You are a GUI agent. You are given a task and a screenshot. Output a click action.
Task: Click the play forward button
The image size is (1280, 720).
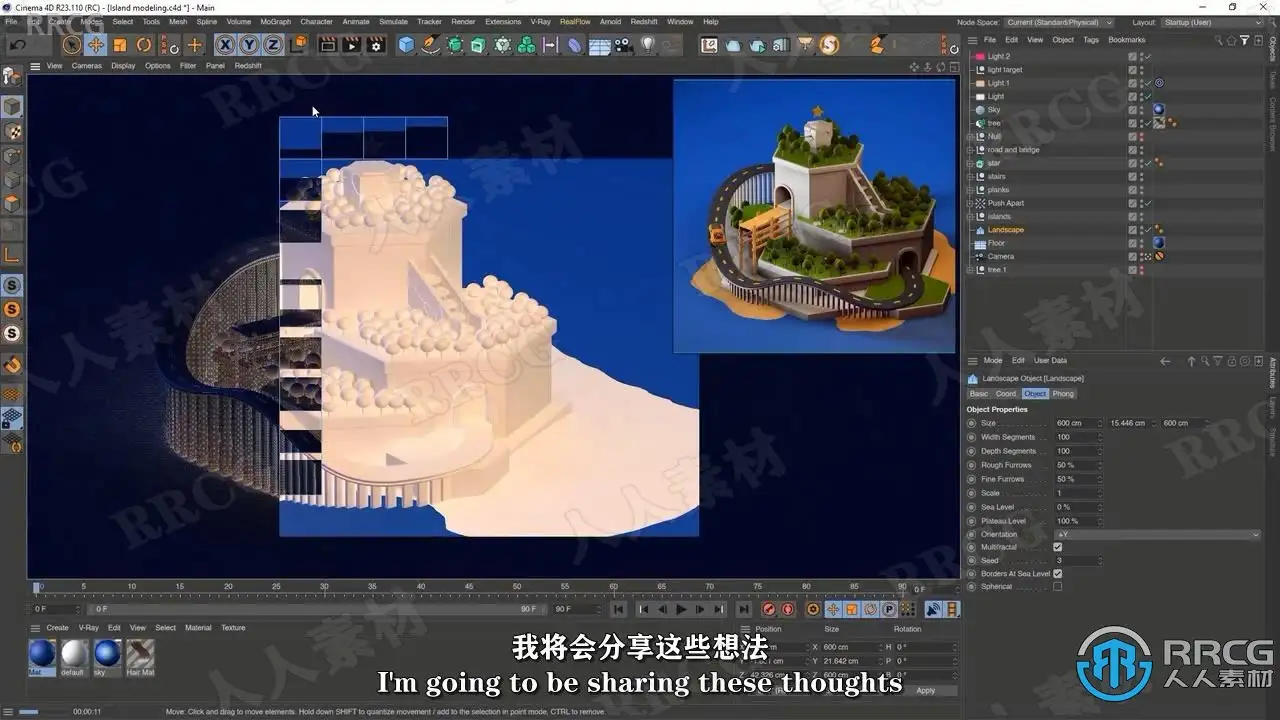682,609
